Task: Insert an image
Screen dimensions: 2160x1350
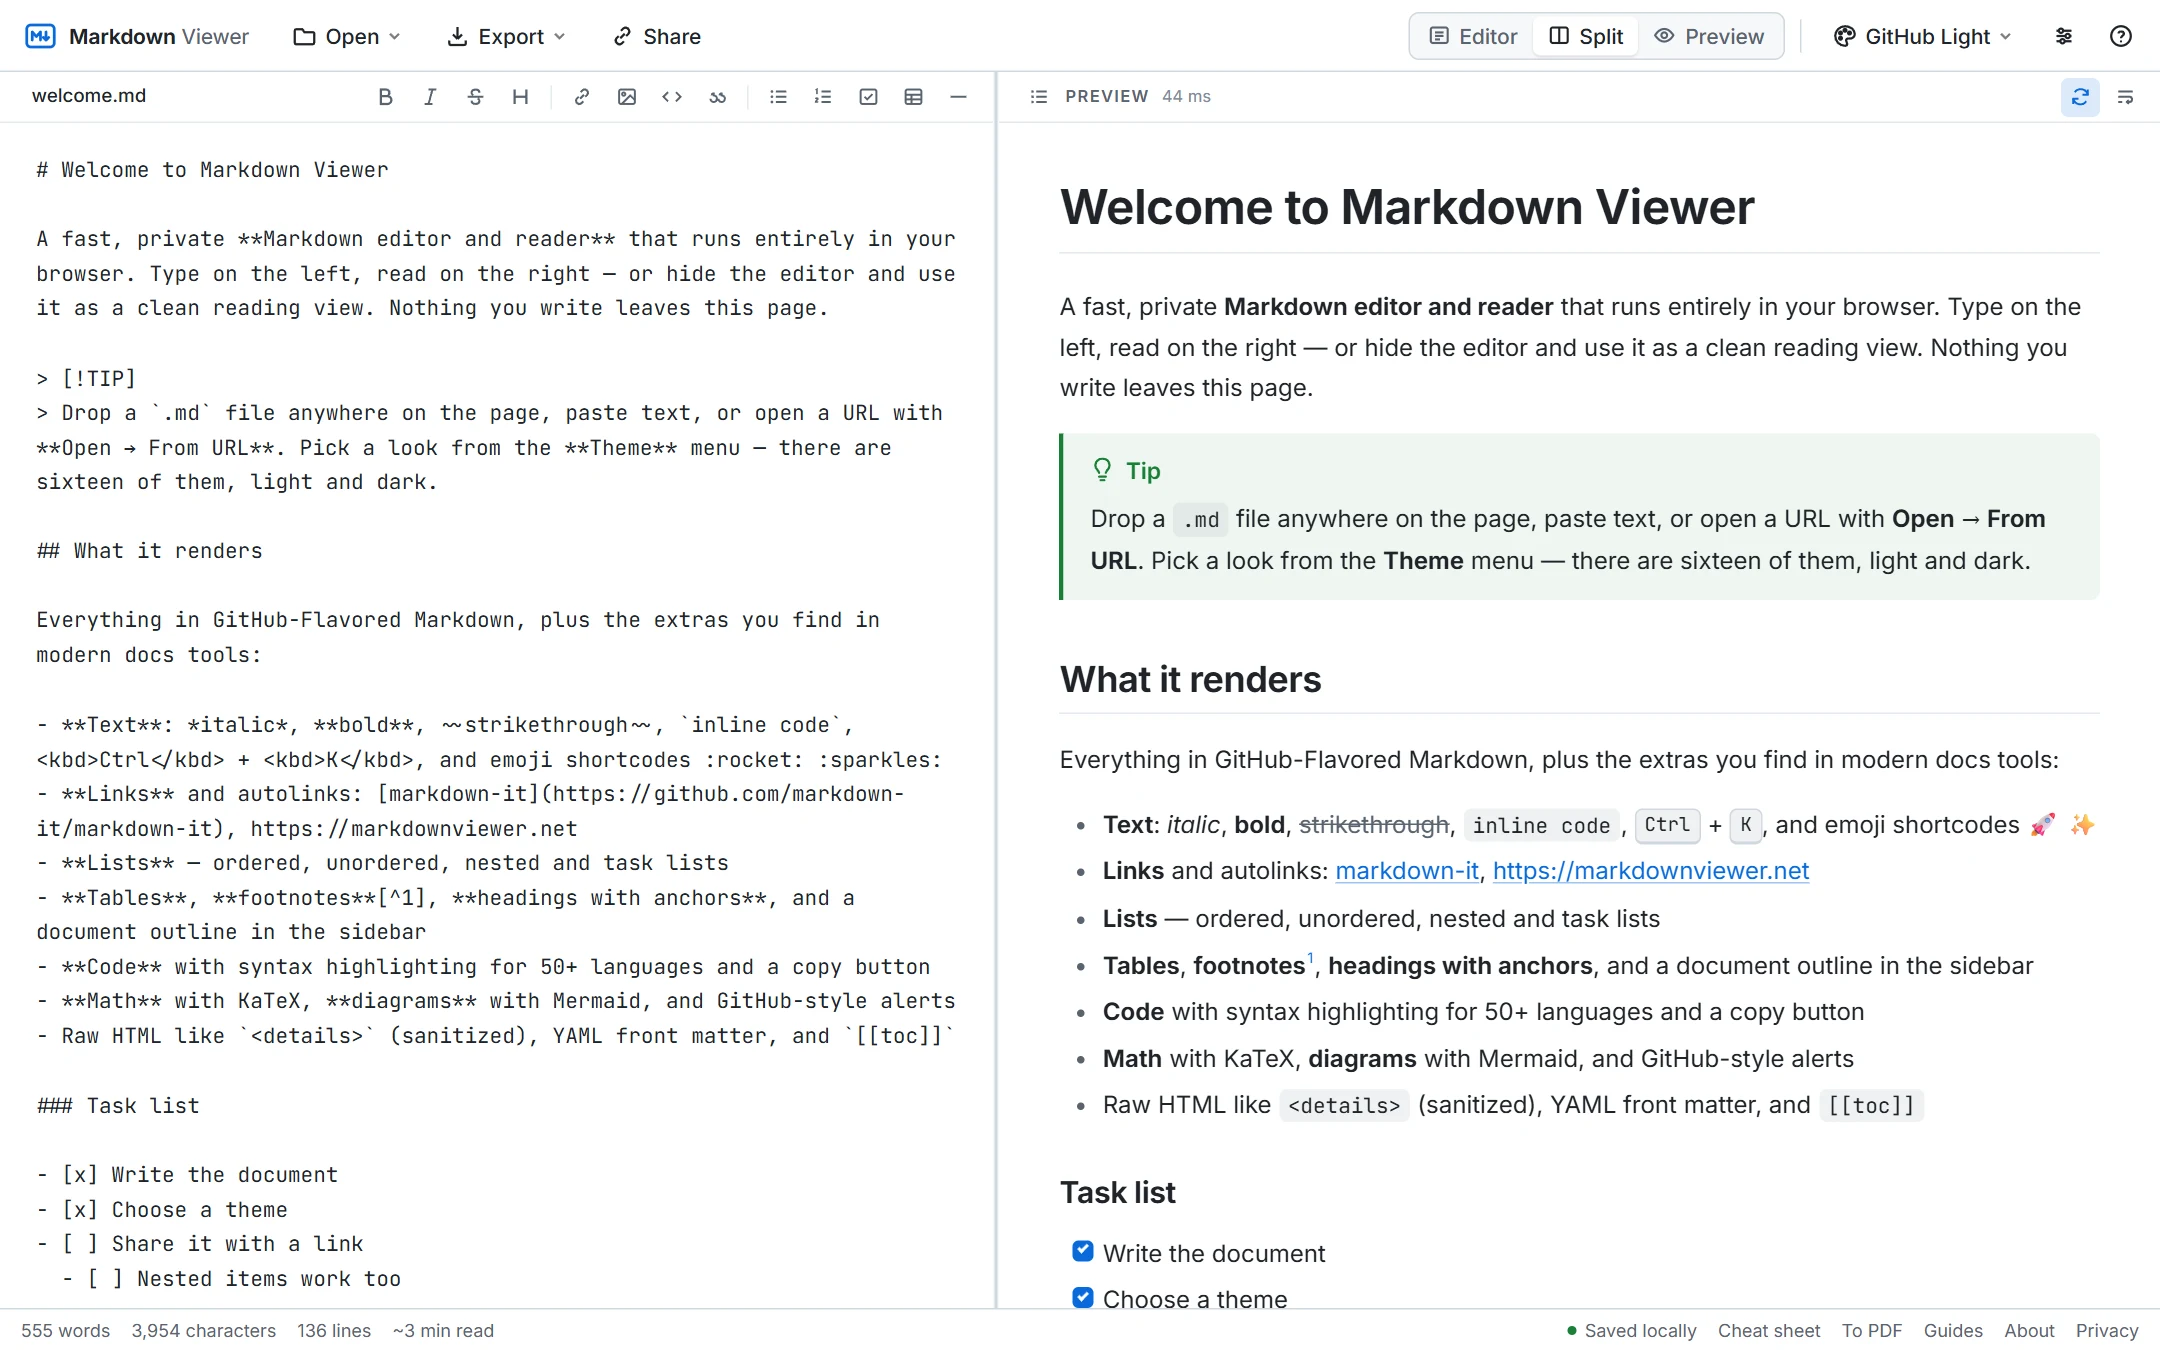Action: [x=627, y=97]
